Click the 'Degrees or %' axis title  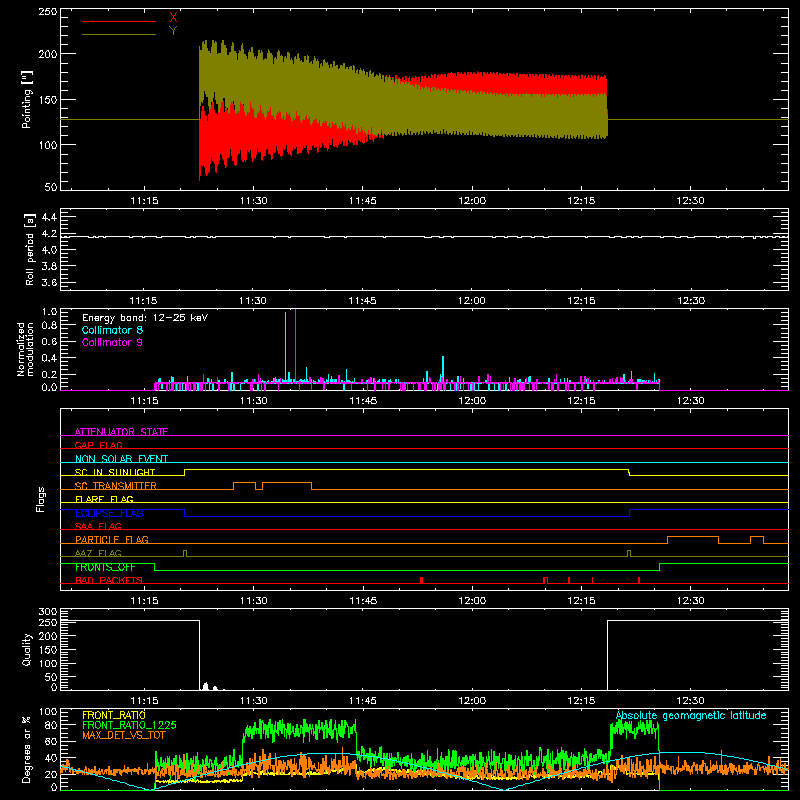coord(27,750)
